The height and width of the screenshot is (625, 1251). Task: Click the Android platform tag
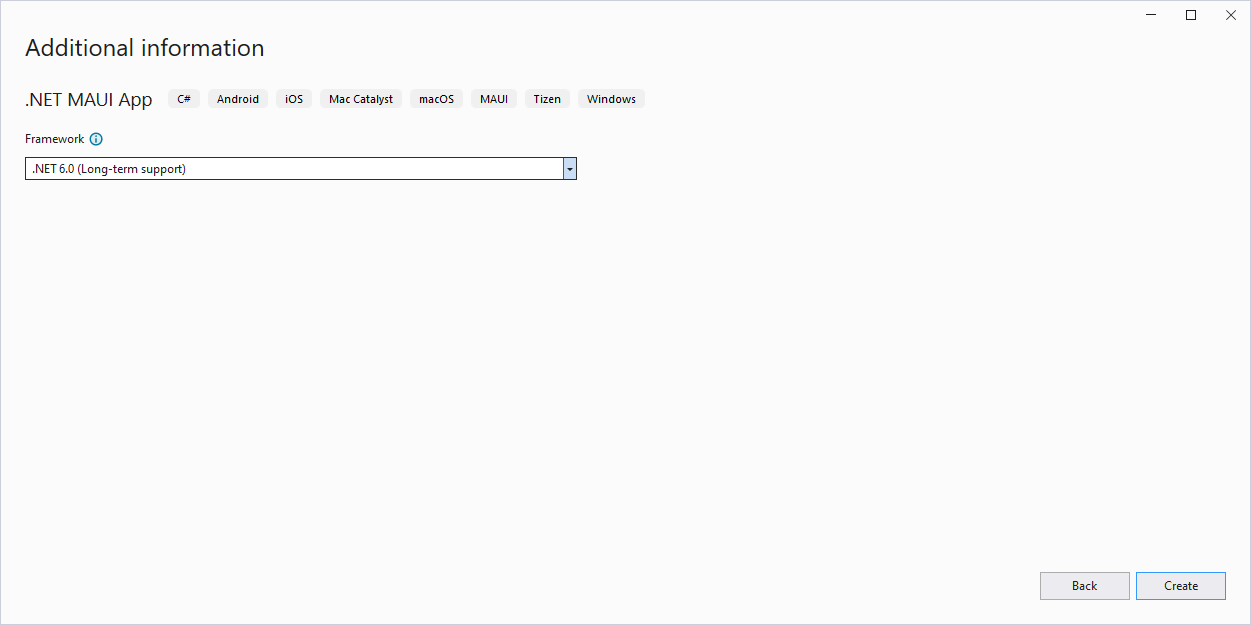(238, 99)
